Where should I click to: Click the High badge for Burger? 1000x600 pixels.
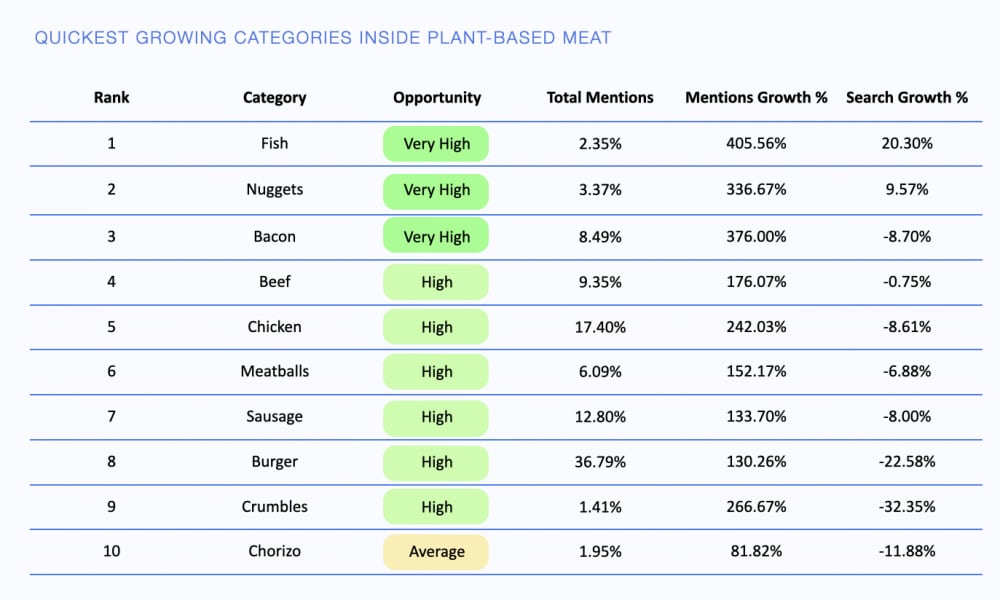tap(436, 463)
